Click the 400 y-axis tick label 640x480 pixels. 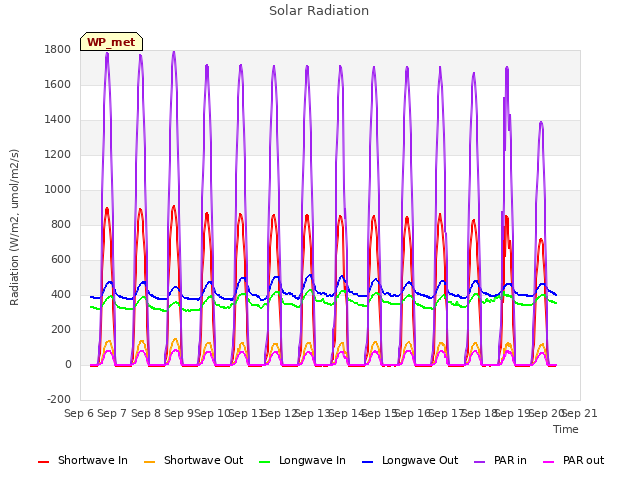pyautogui.click(x=61, y=295)
